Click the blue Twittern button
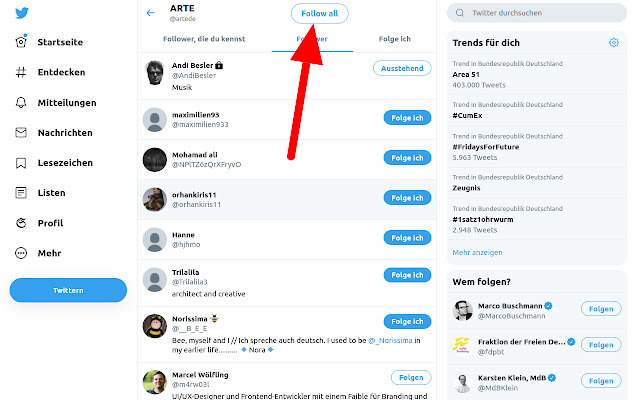 [68, 290]
